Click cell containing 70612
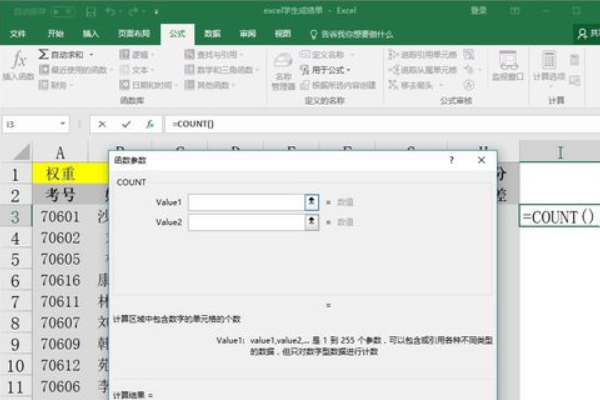The width and height of the screenshot is (600, 400). pyautogui.click(x=60, y=365)
